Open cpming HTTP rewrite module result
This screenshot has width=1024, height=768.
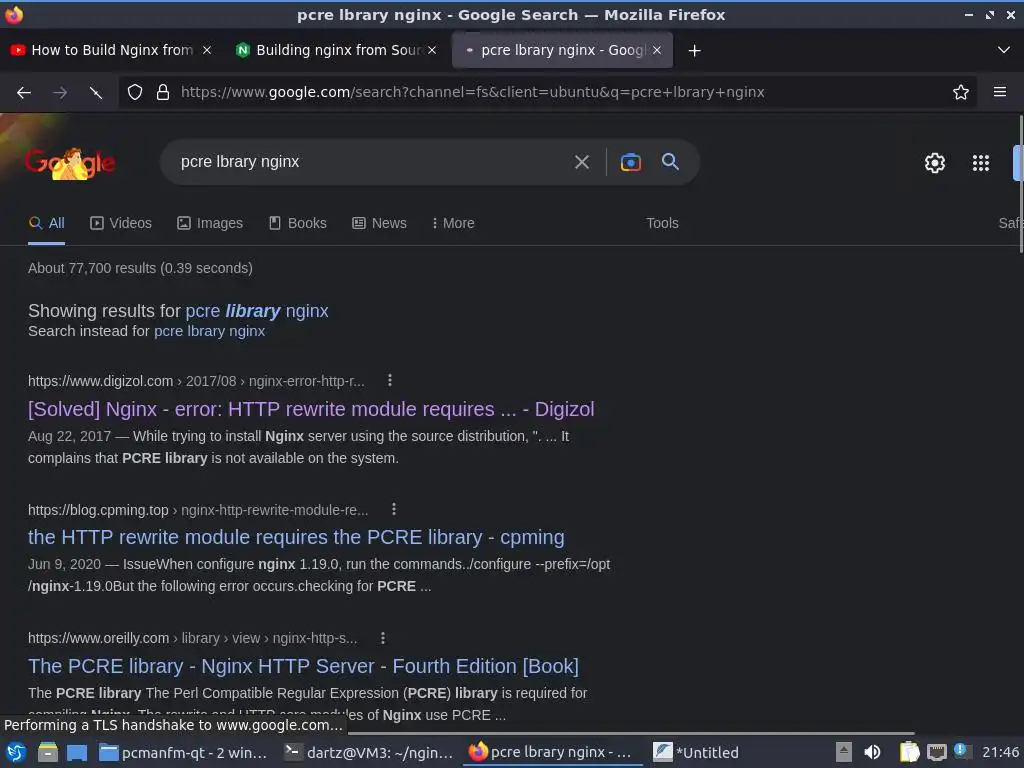[296, 537]
